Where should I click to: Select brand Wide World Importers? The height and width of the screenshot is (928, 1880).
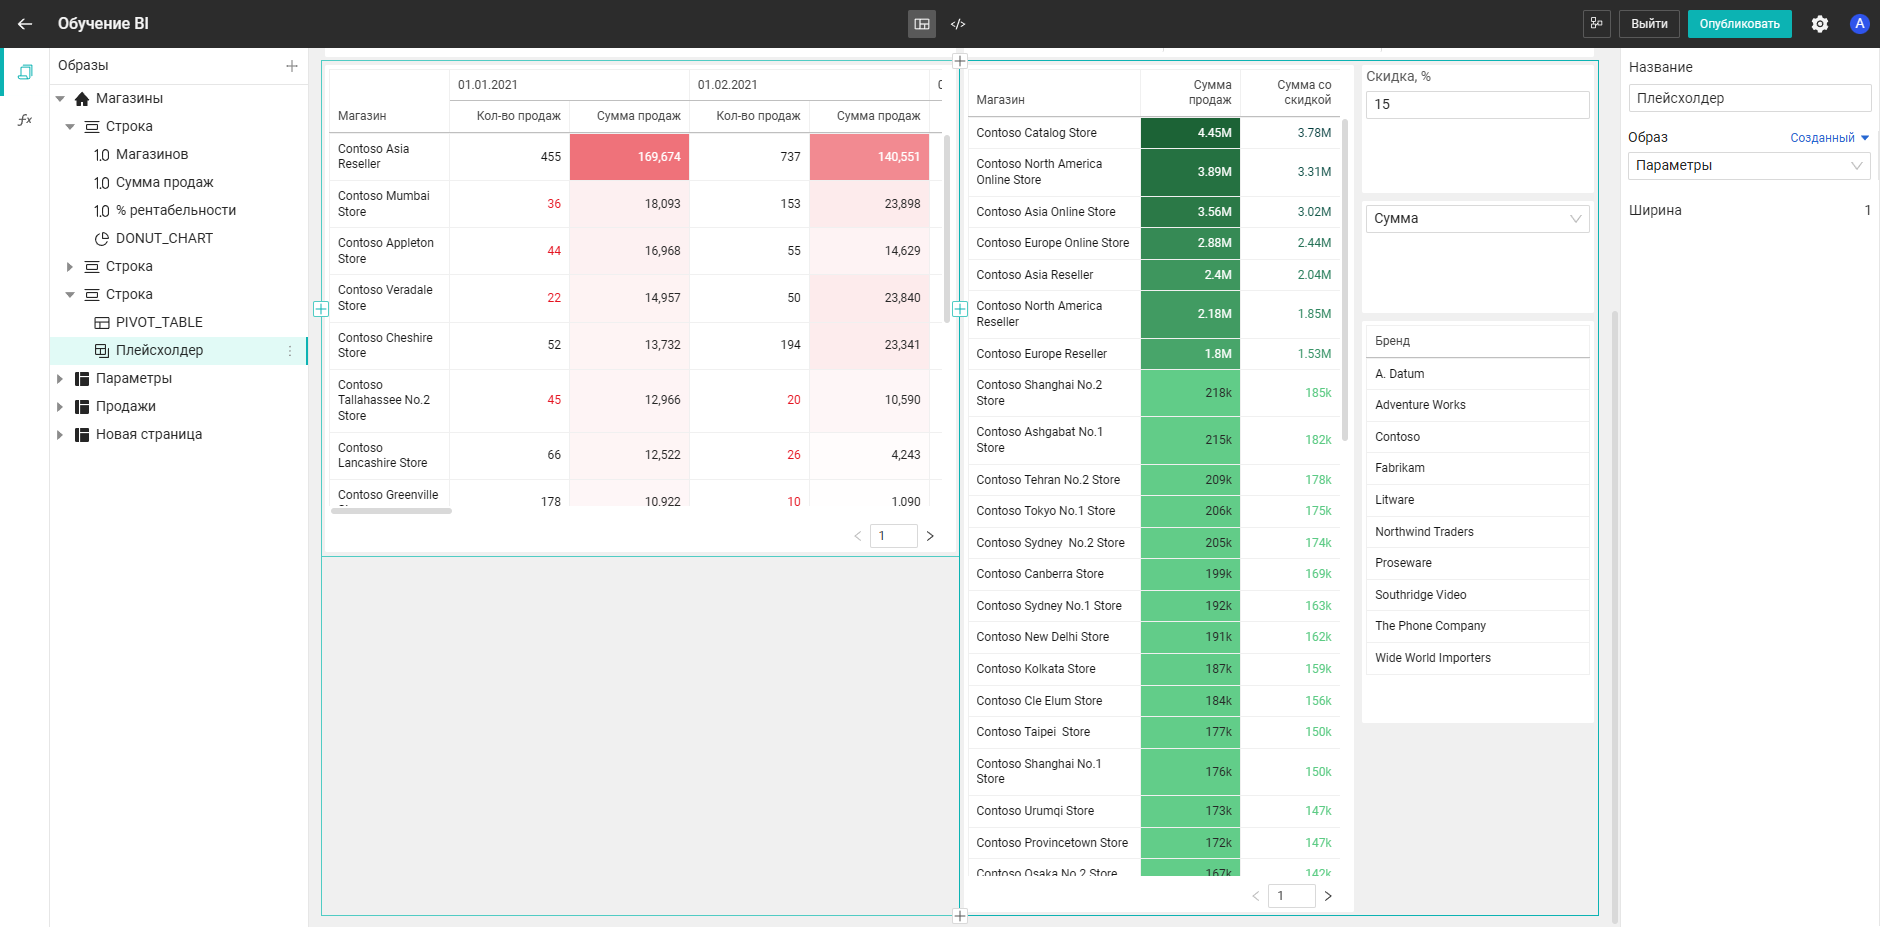tap(1478, 658)
